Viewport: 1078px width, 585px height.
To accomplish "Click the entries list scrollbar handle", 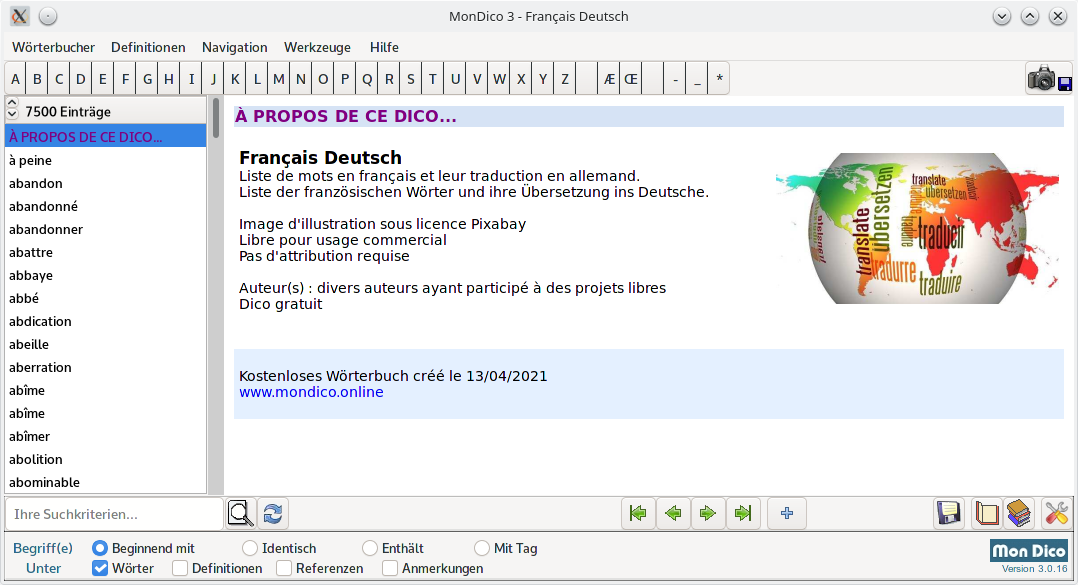I will (215, 118).
